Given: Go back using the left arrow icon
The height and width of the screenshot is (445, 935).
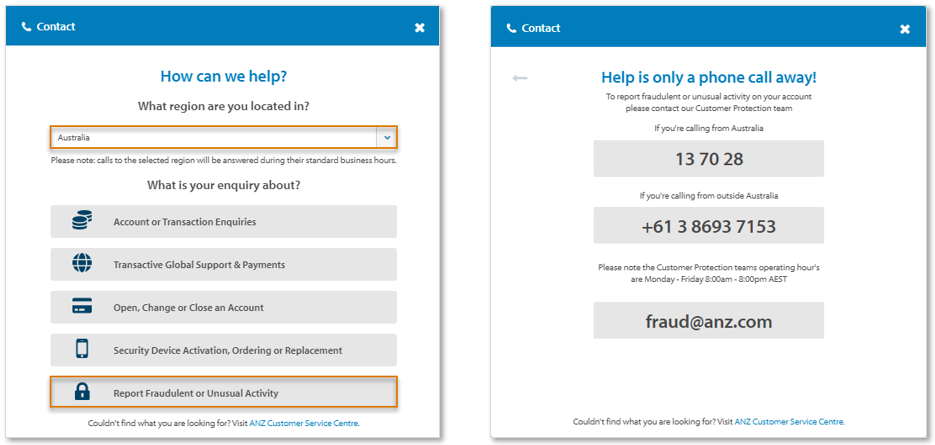Looking at the screenshot, I should coord(520,78).
